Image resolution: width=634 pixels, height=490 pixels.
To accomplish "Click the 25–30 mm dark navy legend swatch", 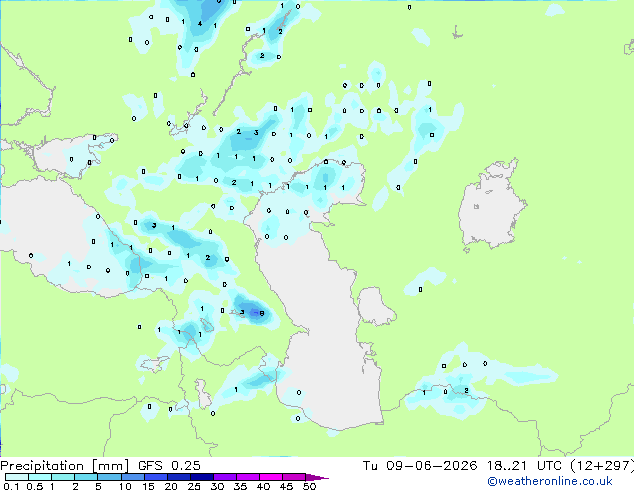I will [202, 477].
